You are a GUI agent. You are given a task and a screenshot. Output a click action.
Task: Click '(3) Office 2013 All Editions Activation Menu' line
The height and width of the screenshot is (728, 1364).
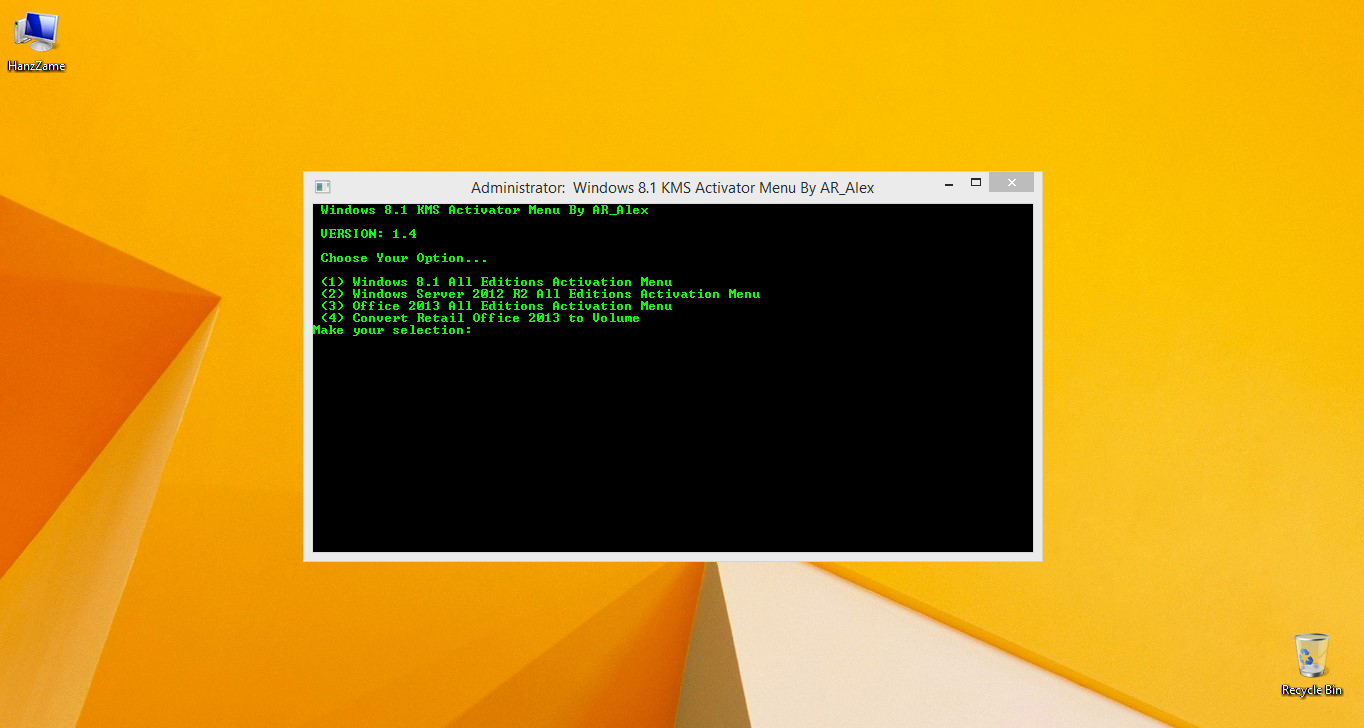(496, 306)
